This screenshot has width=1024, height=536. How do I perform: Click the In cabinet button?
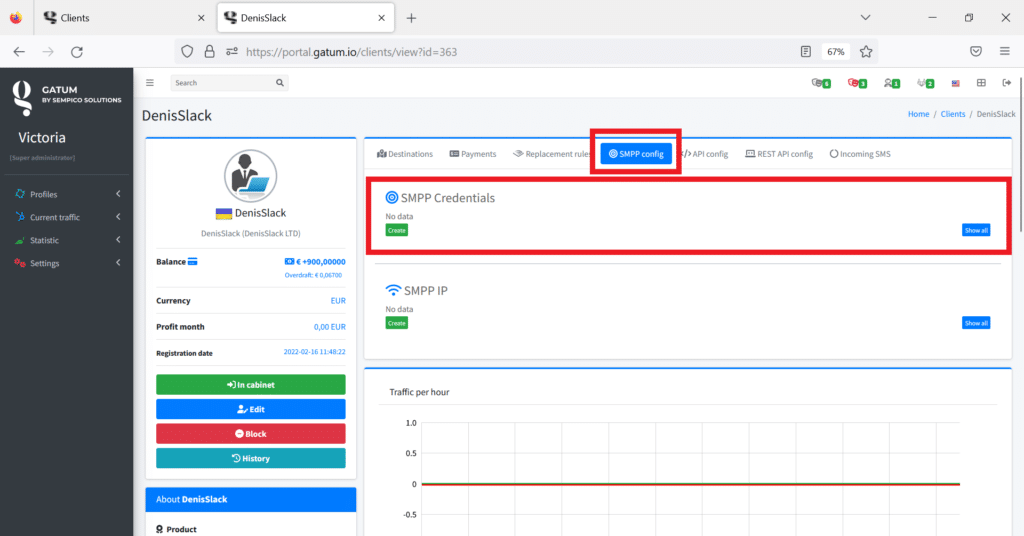click(x=251, y=385)
